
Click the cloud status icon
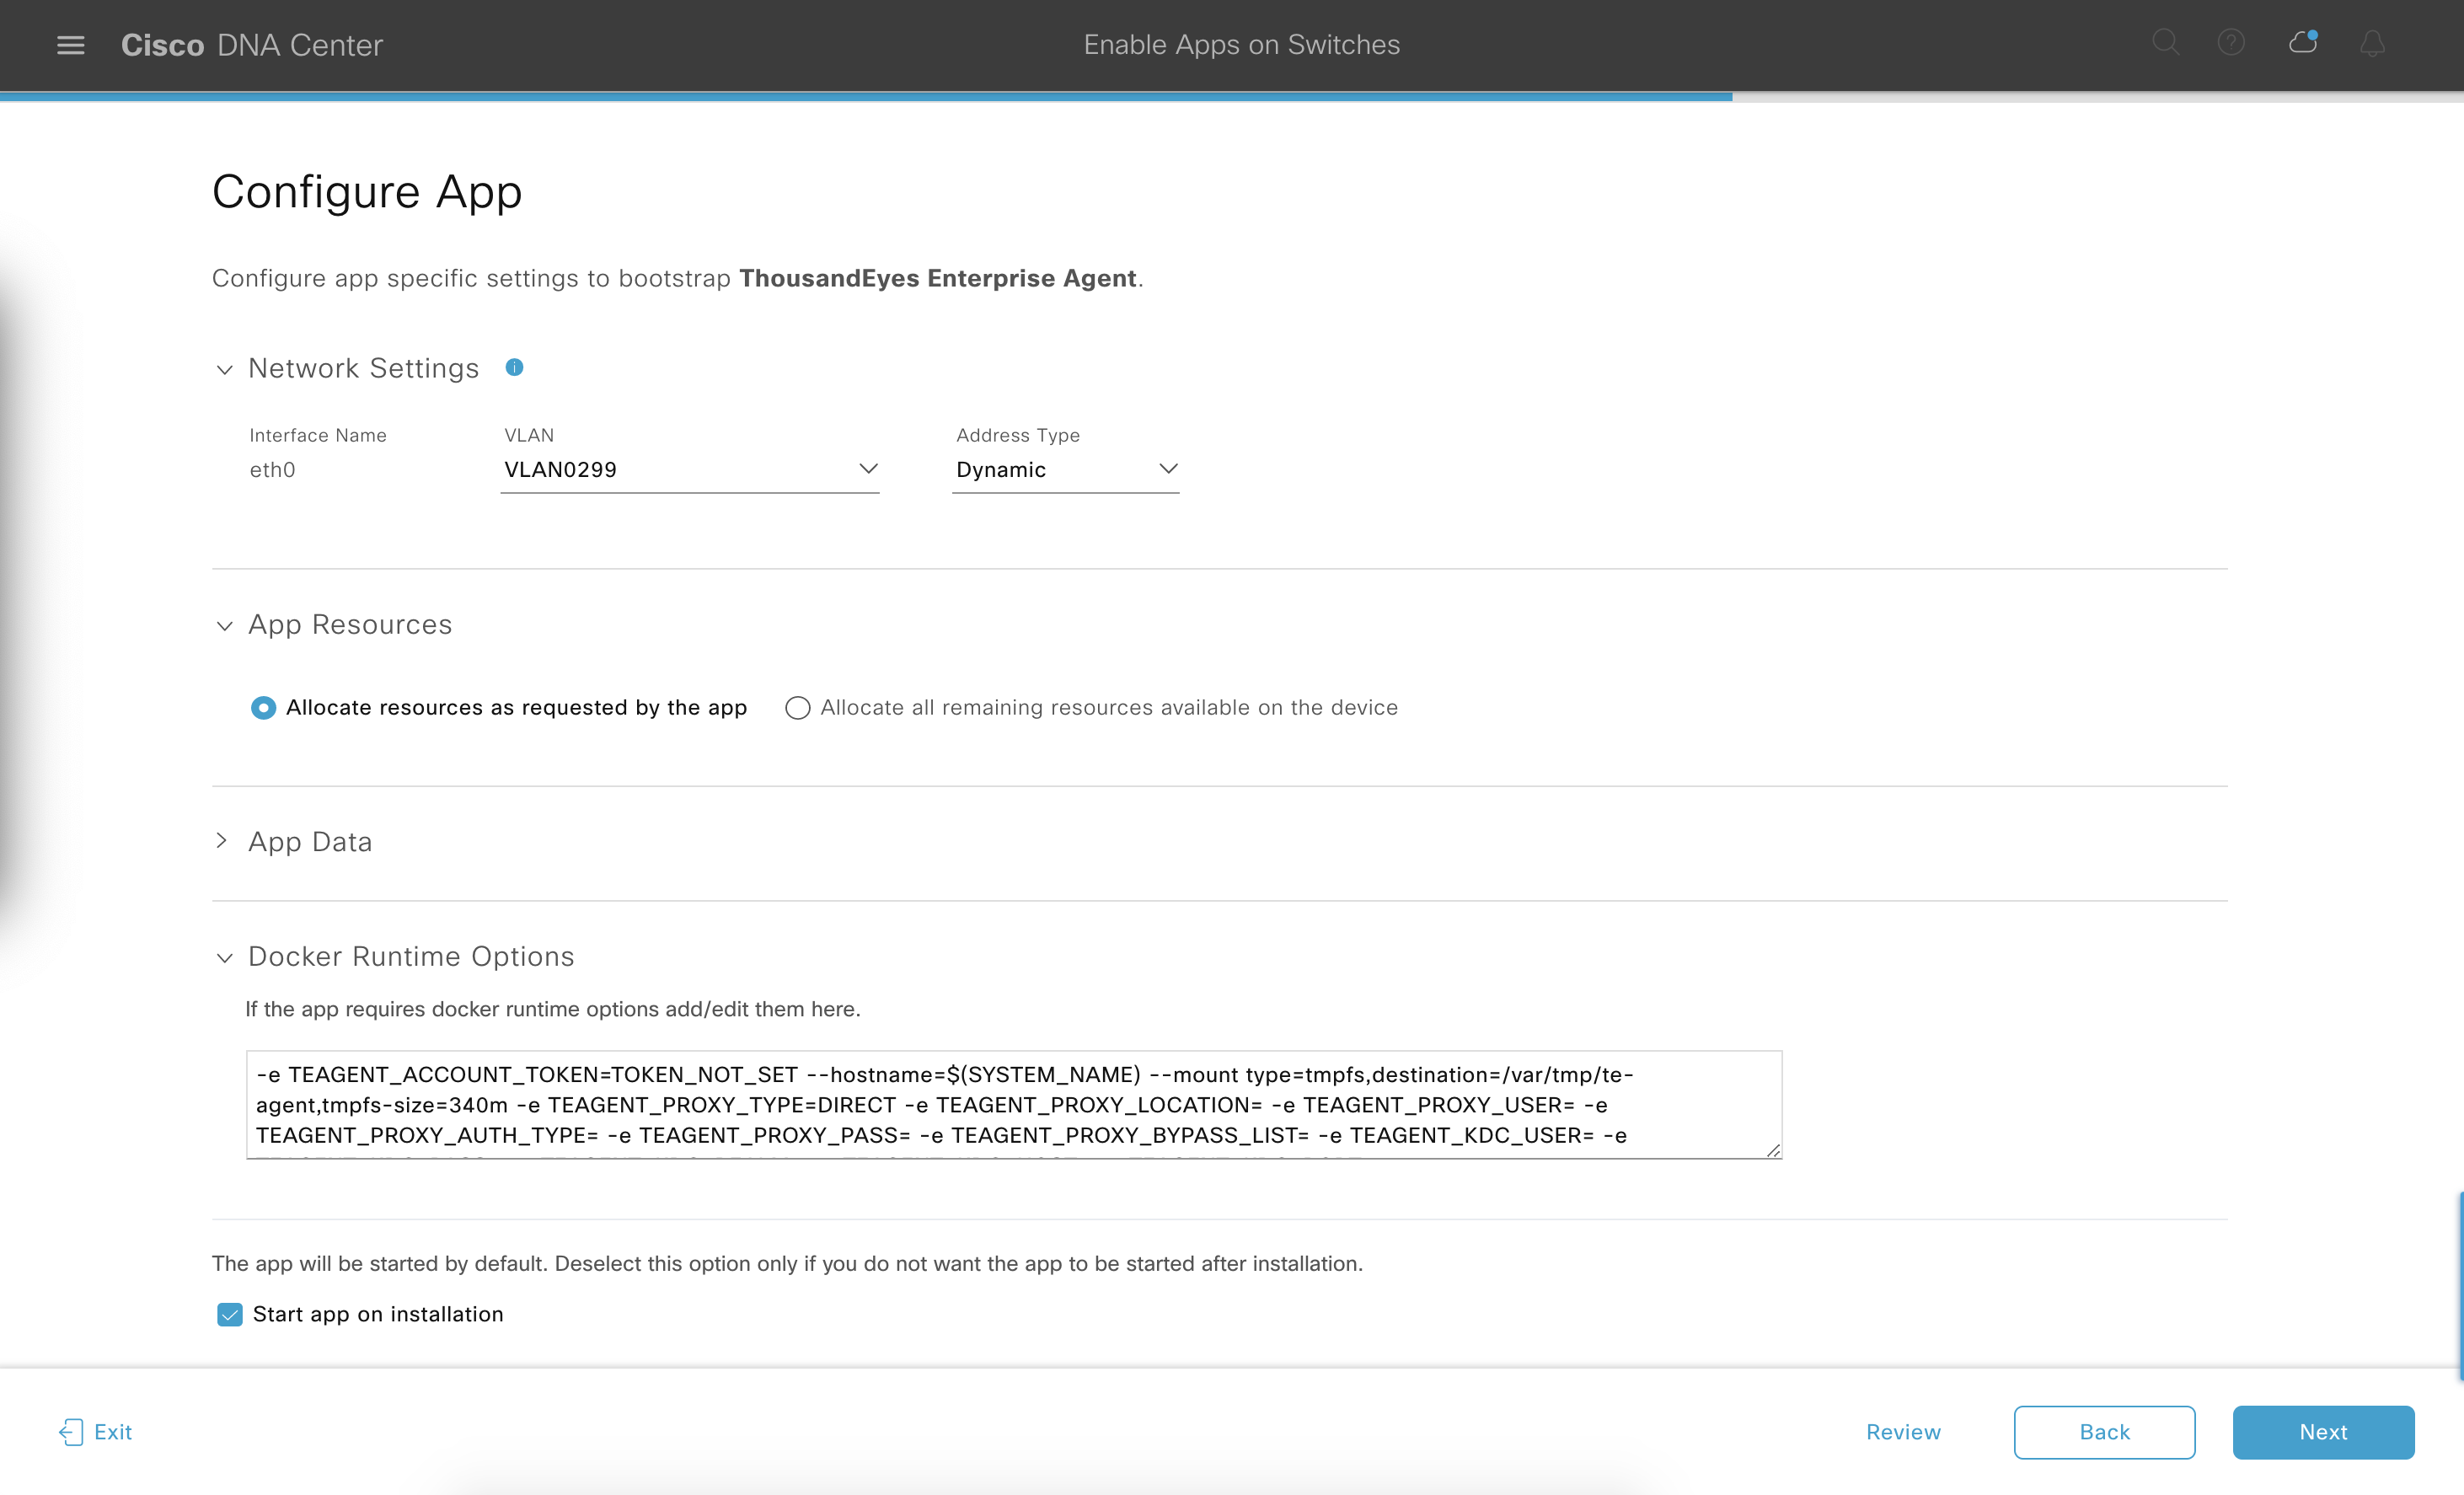click(2303, 43)
